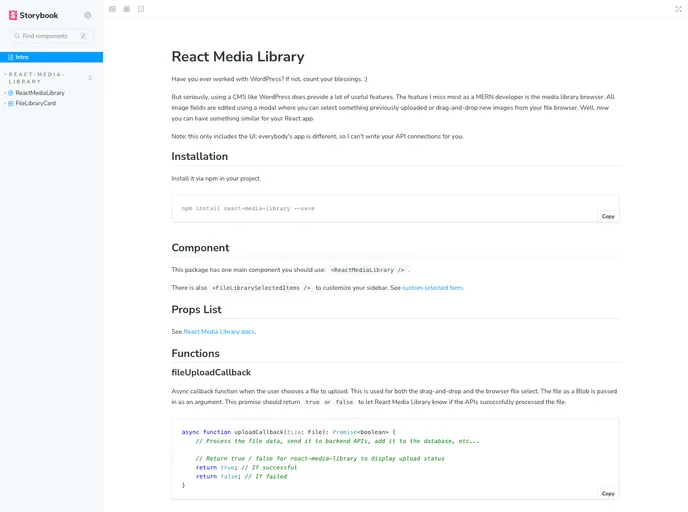Click the 'async function uploadCallback' code line

tap(289, 432)
